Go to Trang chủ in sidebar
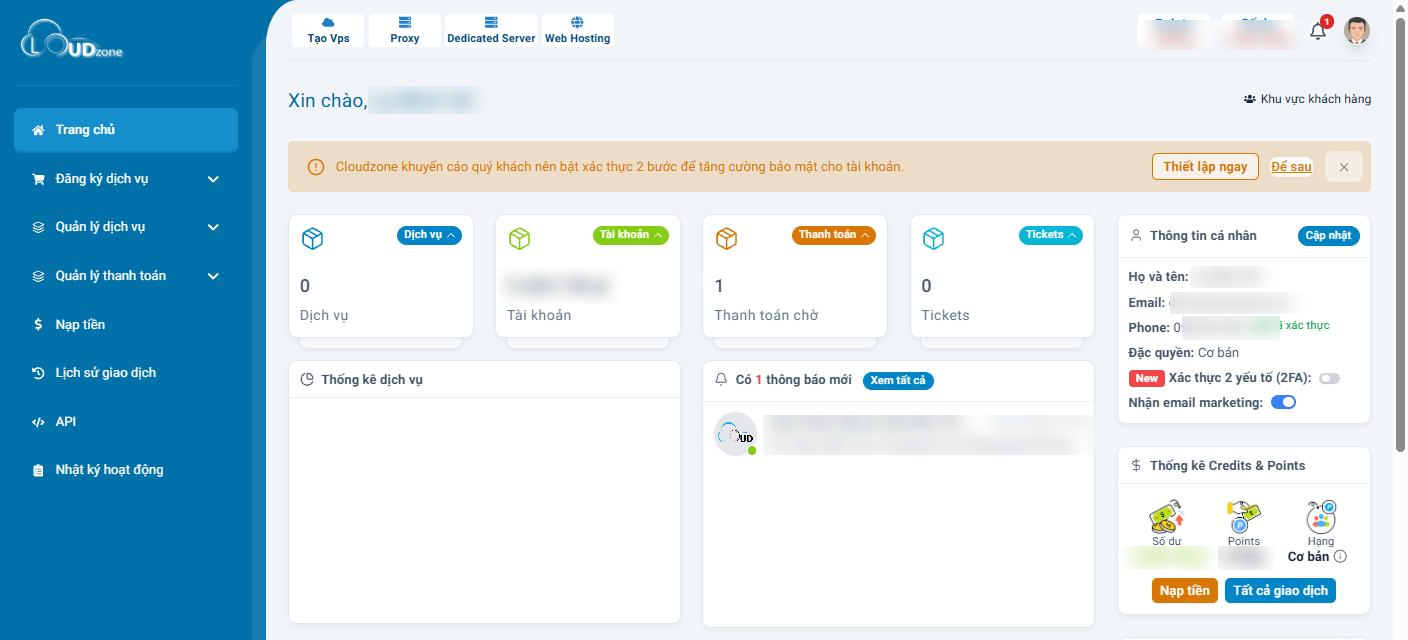The width and height of the screenshot is (1408, 640). click(x=126, y=130)
